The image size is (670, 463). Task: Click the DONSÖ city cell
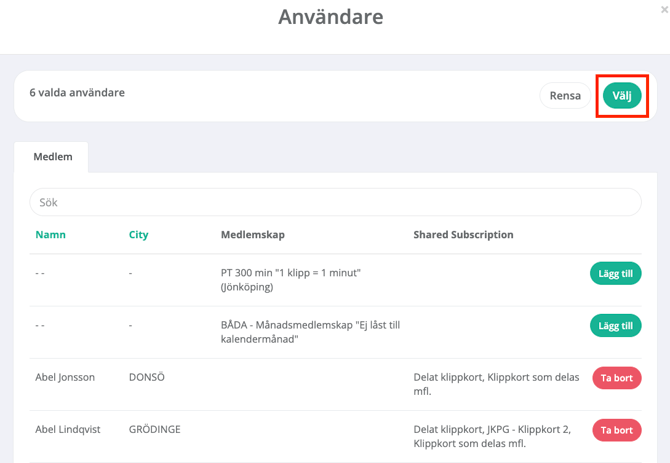(152, 378)
